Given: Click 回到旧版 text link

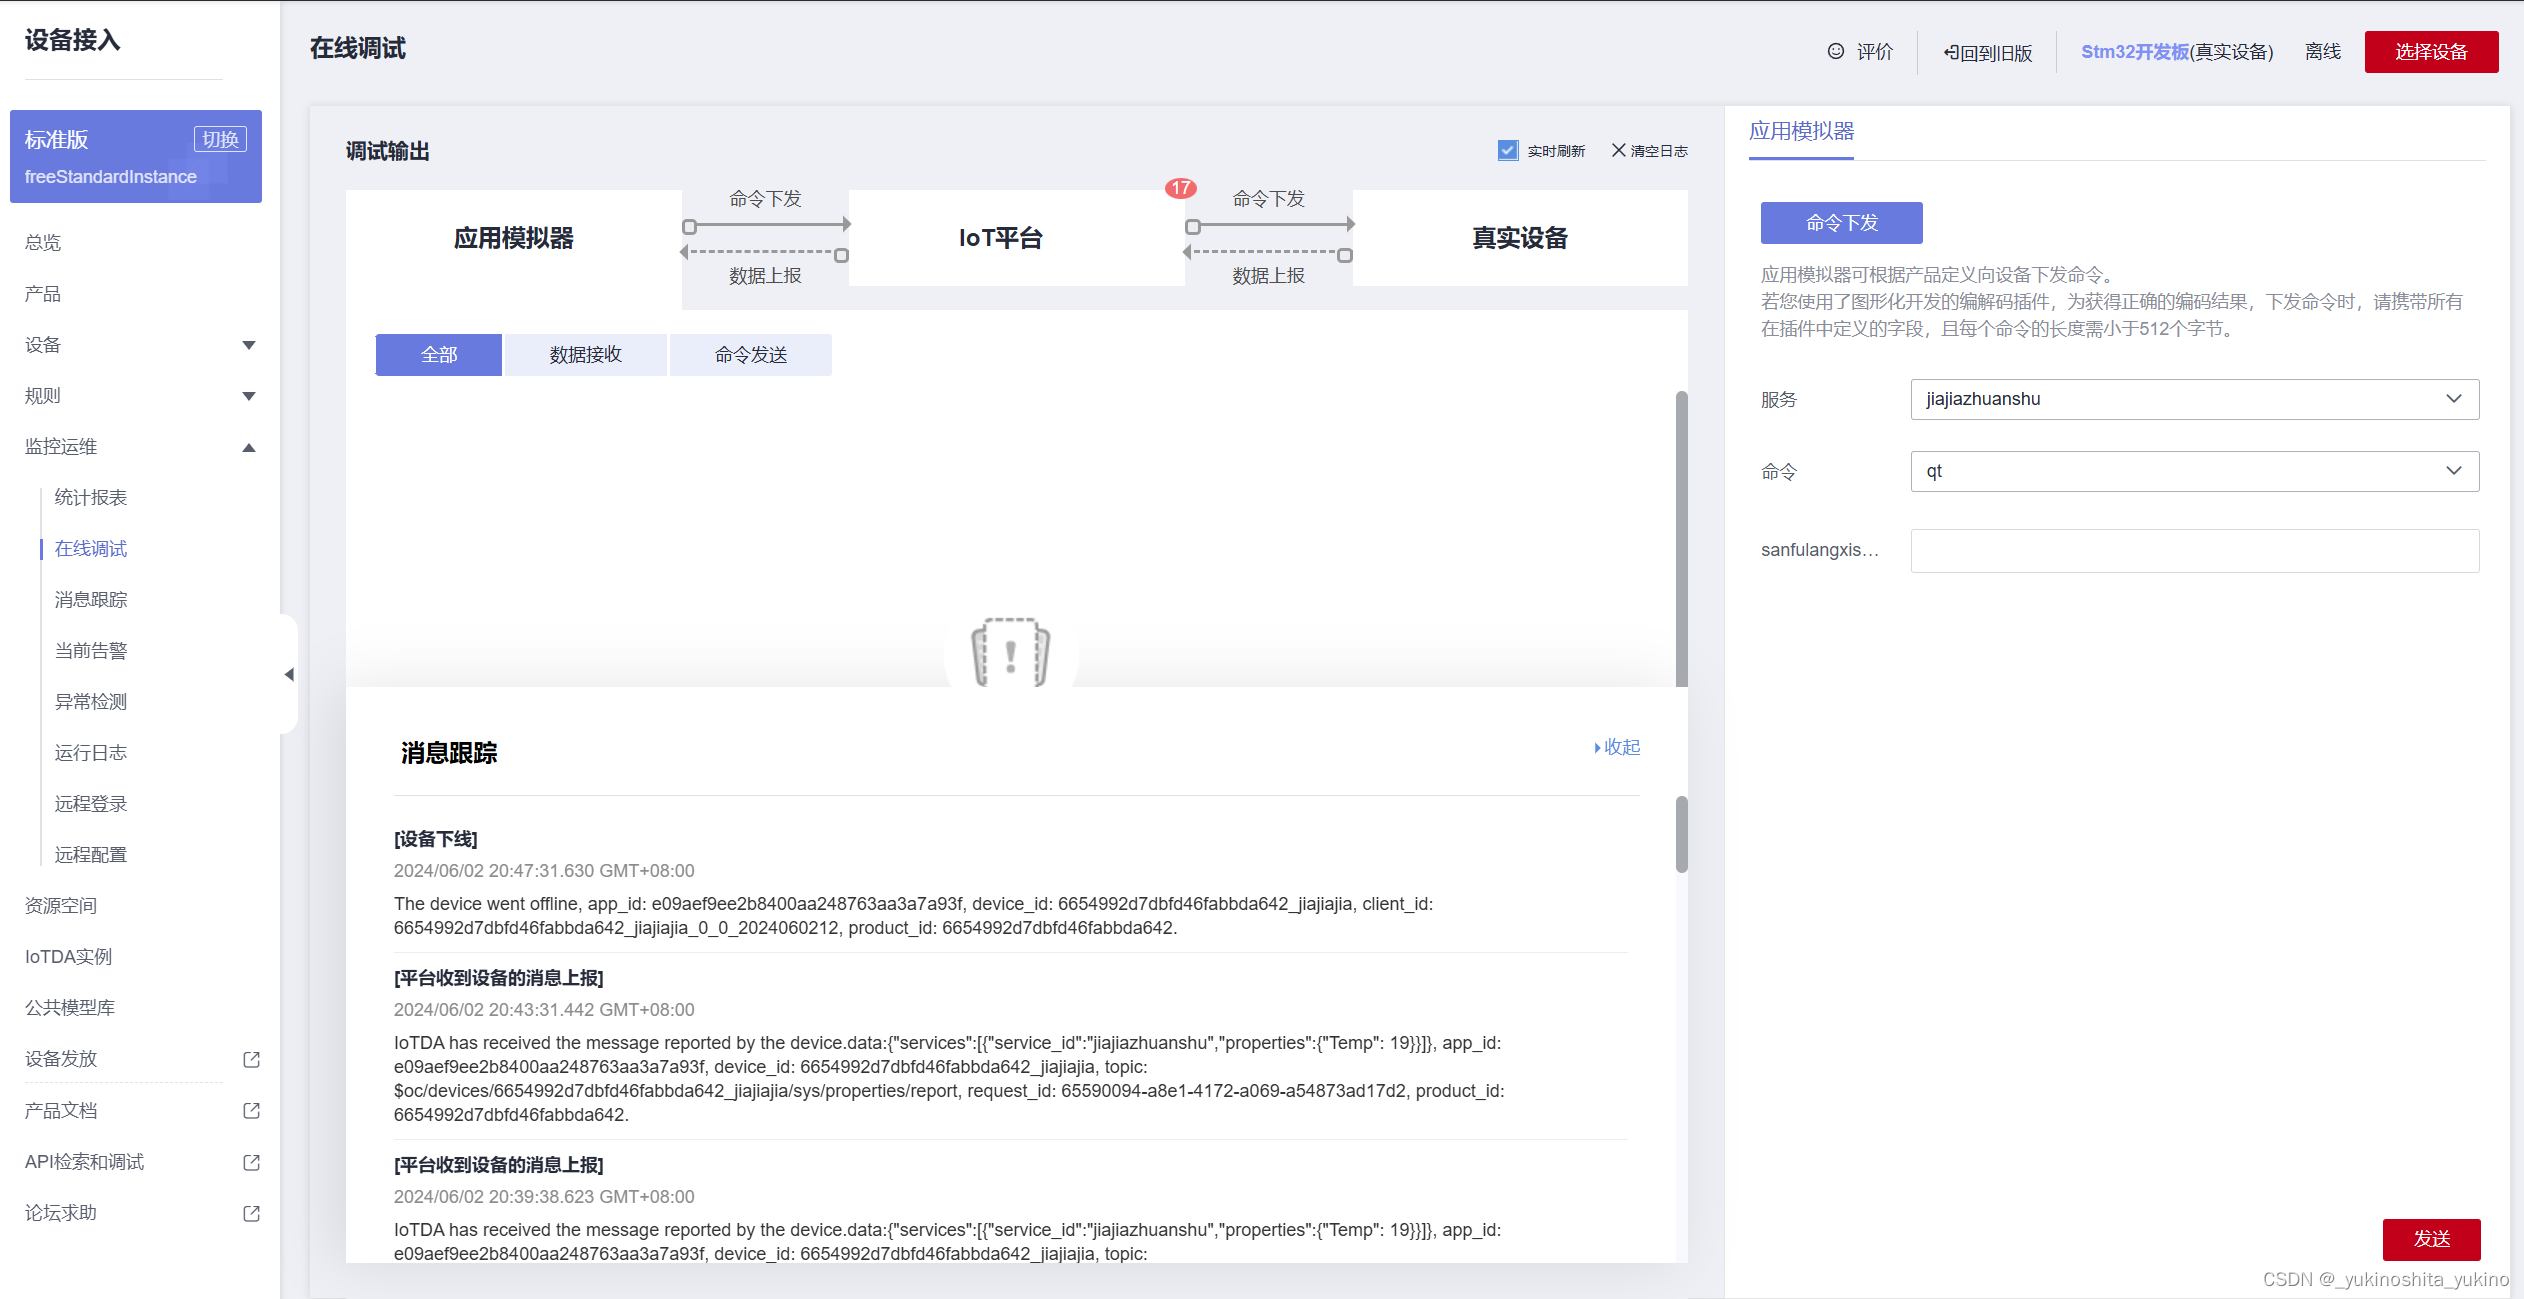Looking at the screenshot, I should pos(1996,53).
